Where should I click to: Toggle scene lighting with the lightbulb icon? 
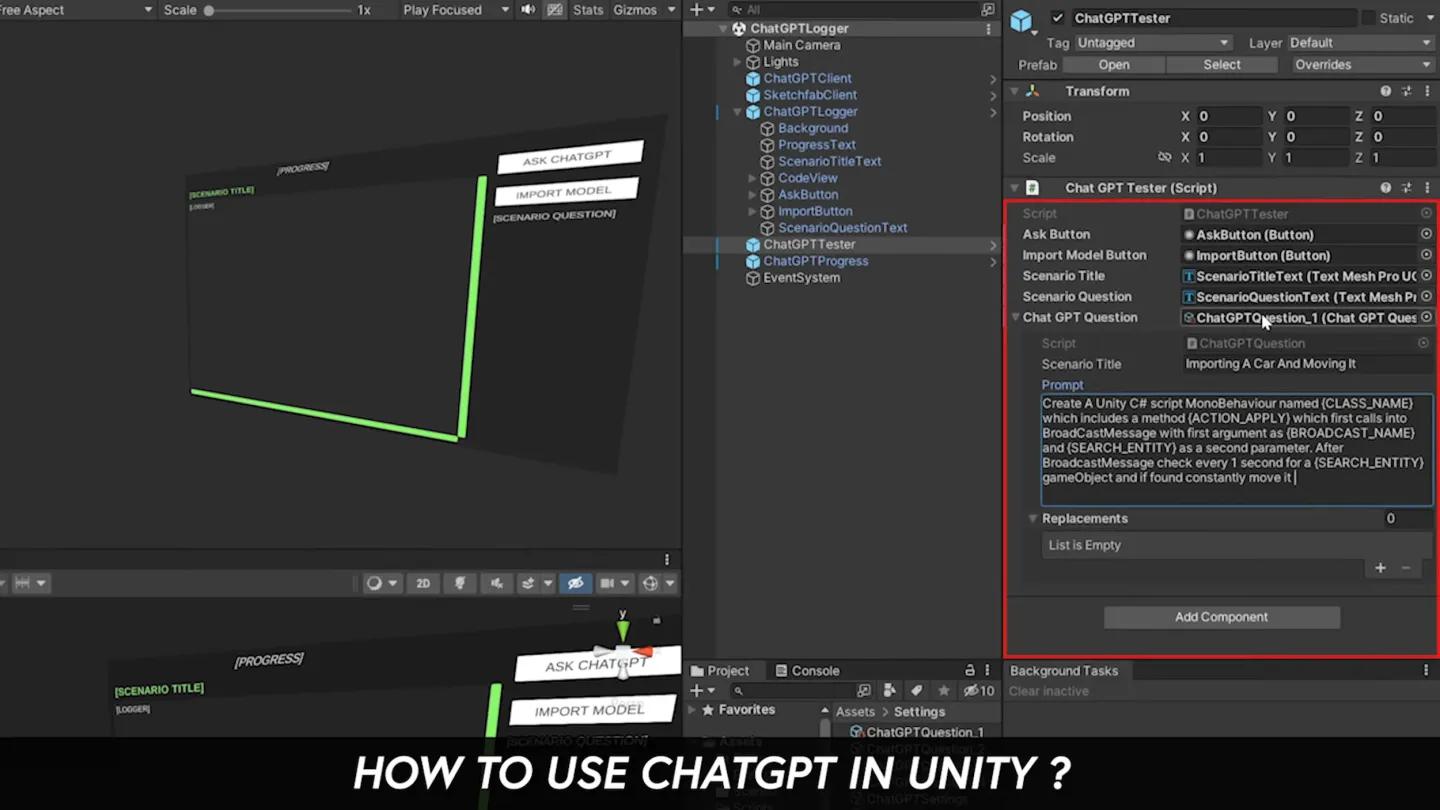[x=460, y=583]
